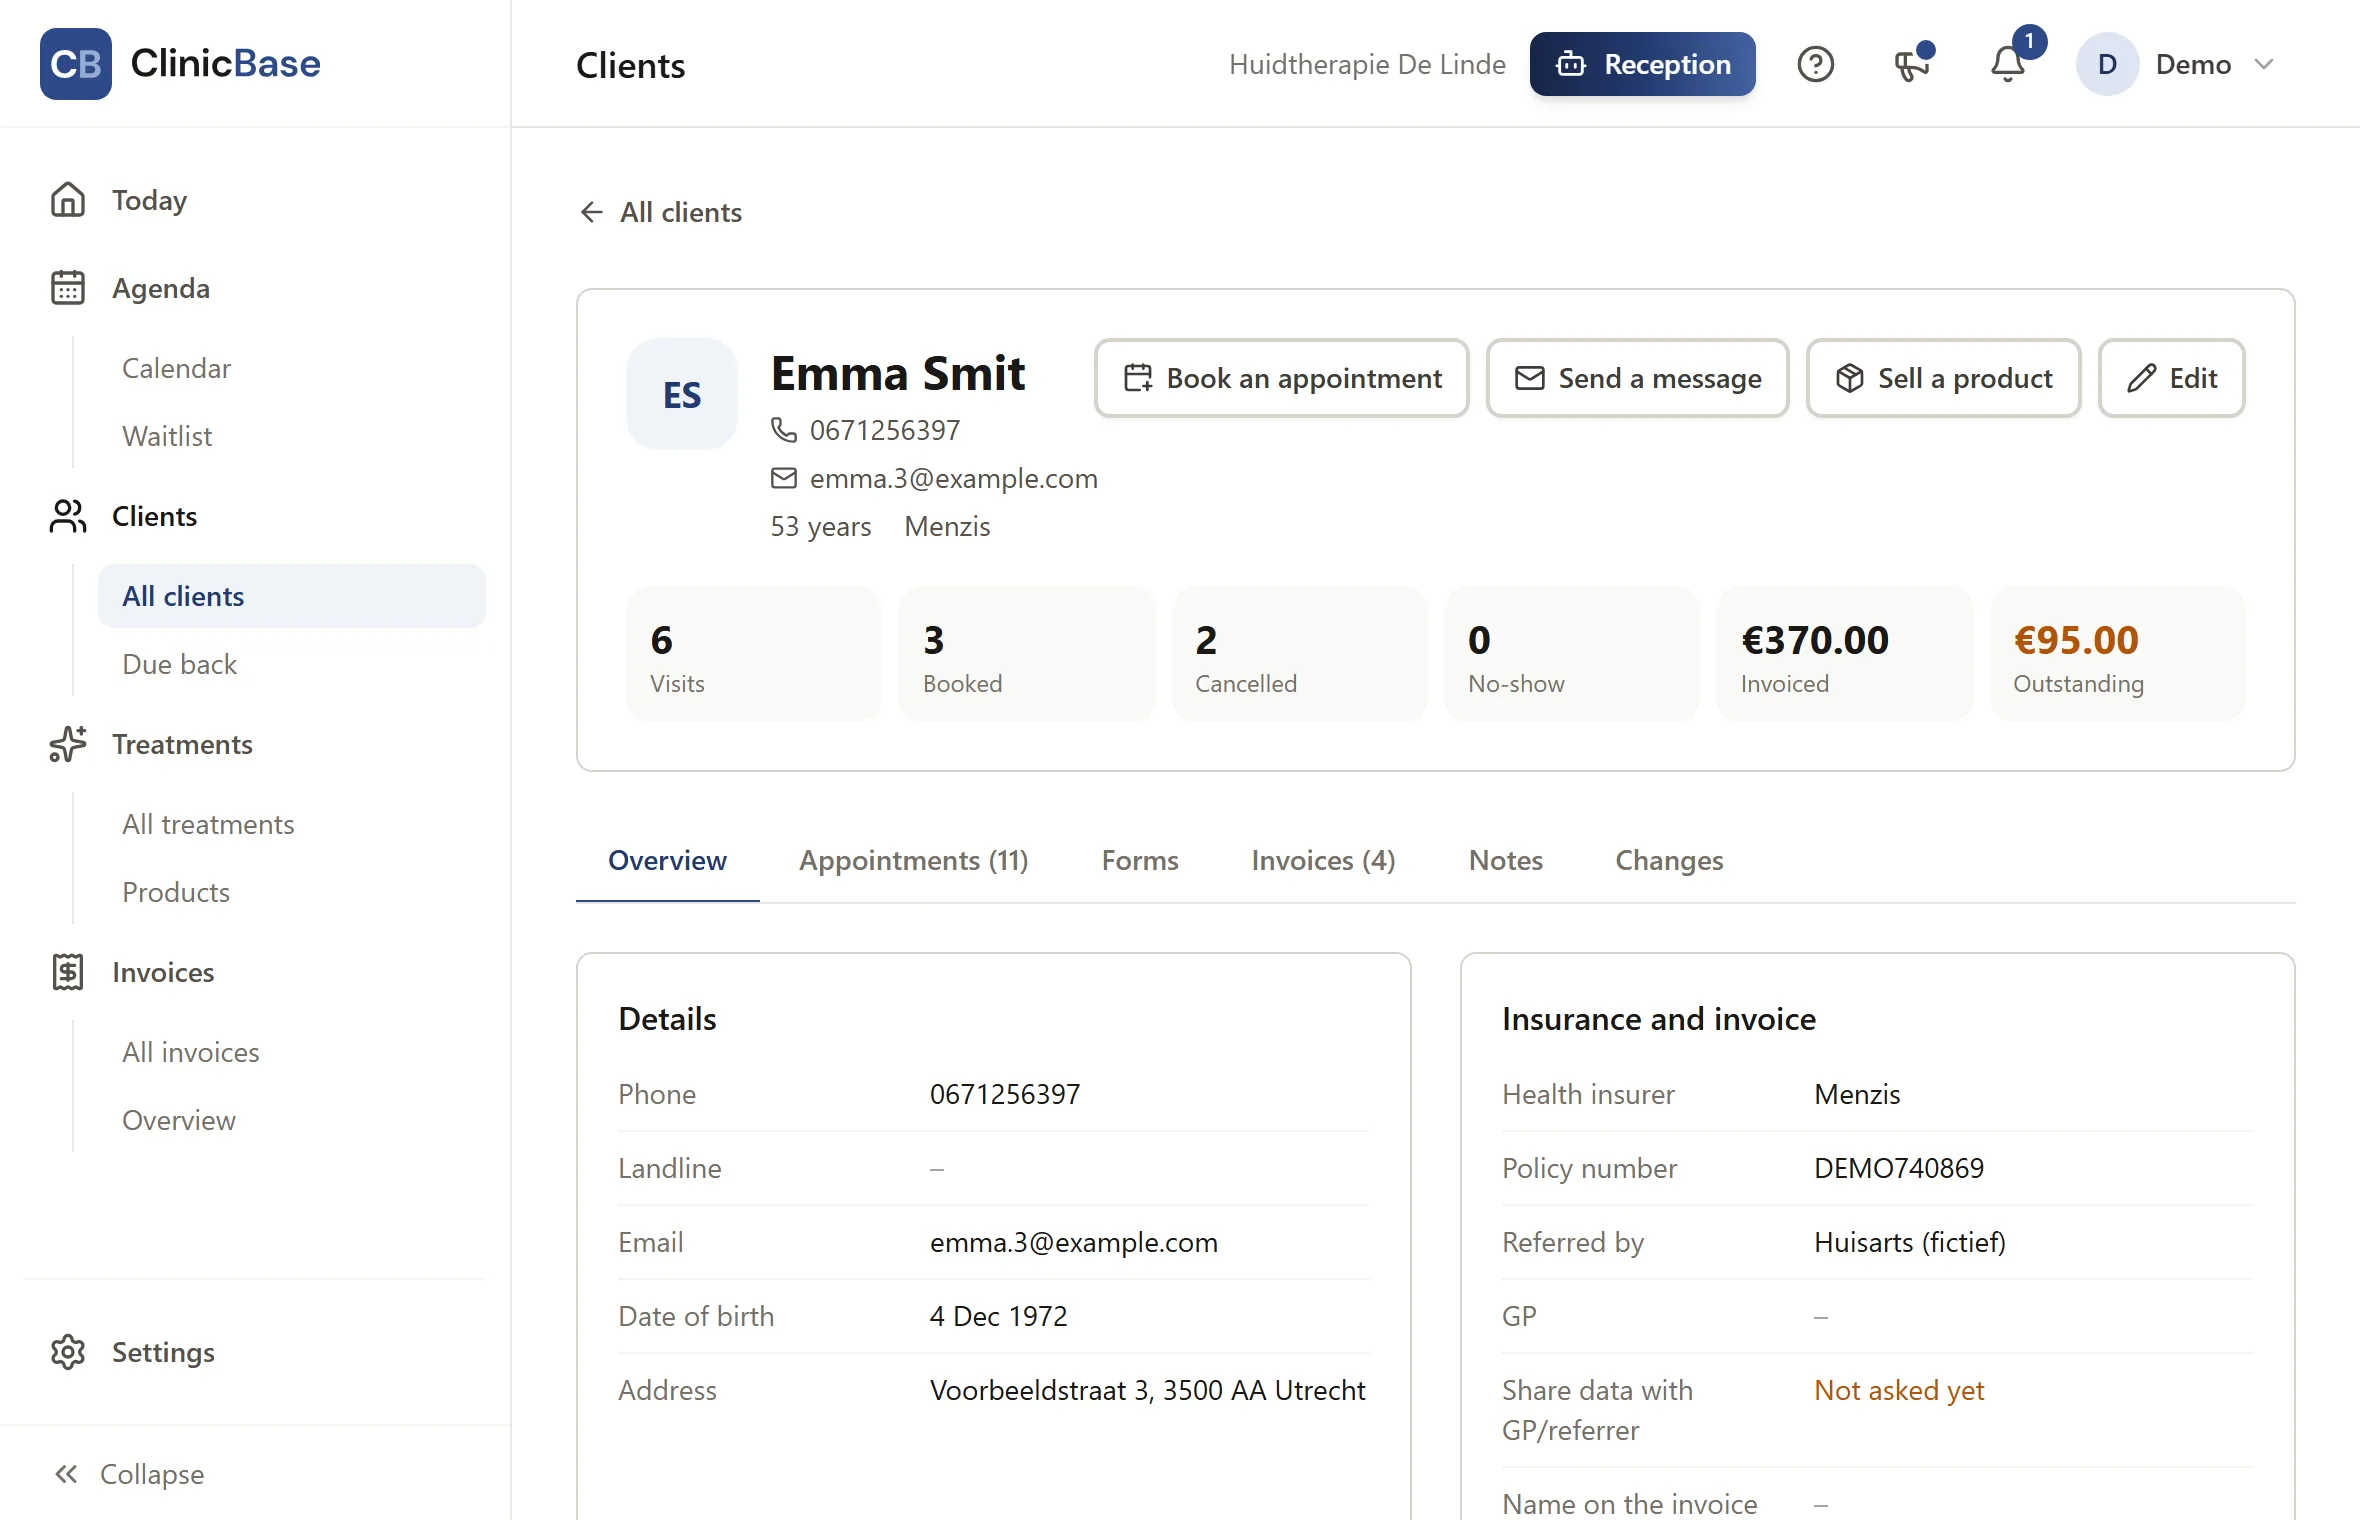Click the Collapse double-chevron icon
The width and height of the screenshot is (2360, 1520).
click(66, 1474)
